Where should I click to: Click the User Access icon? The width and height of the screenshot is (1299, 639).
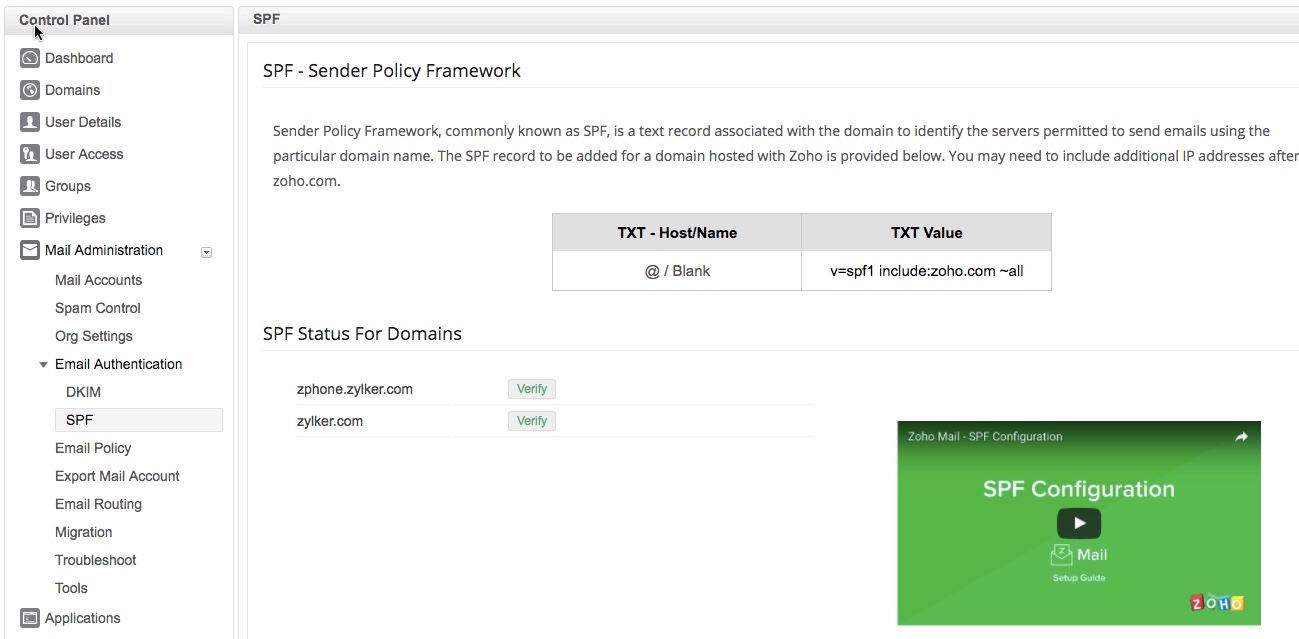pos(30,154)
